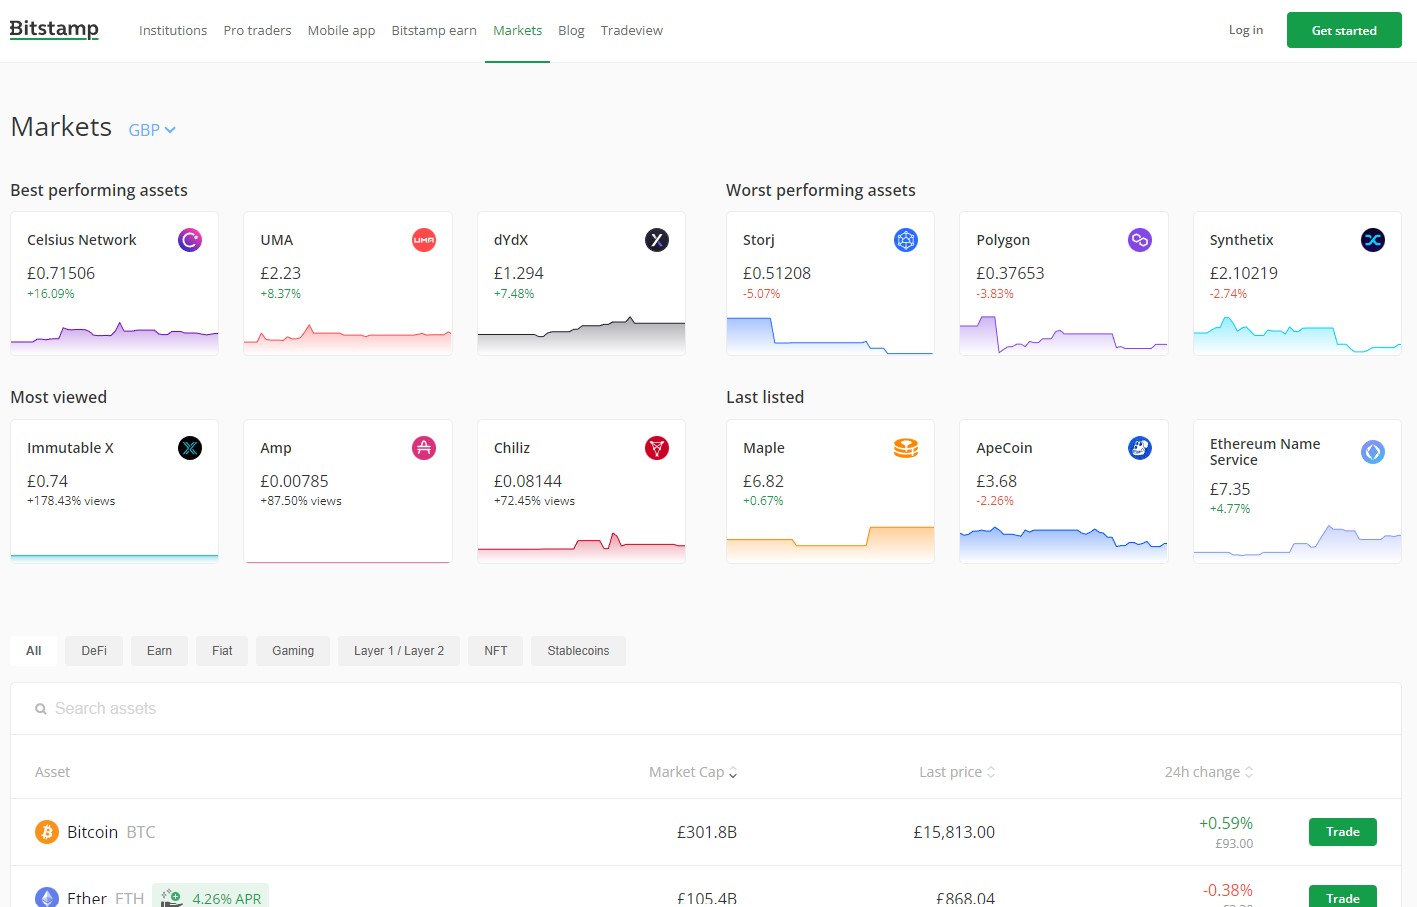The height and width of the screenshot is (907, 1417).
Task: Select the Markets navigation item
Action: pos(517,31)
